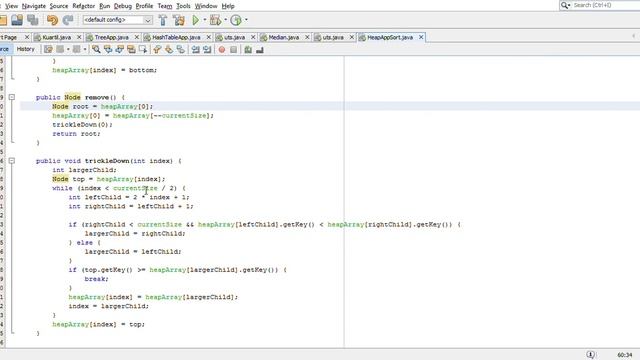Switch editor to Source view
640x360 pixels.
click(x=4, y=49)
